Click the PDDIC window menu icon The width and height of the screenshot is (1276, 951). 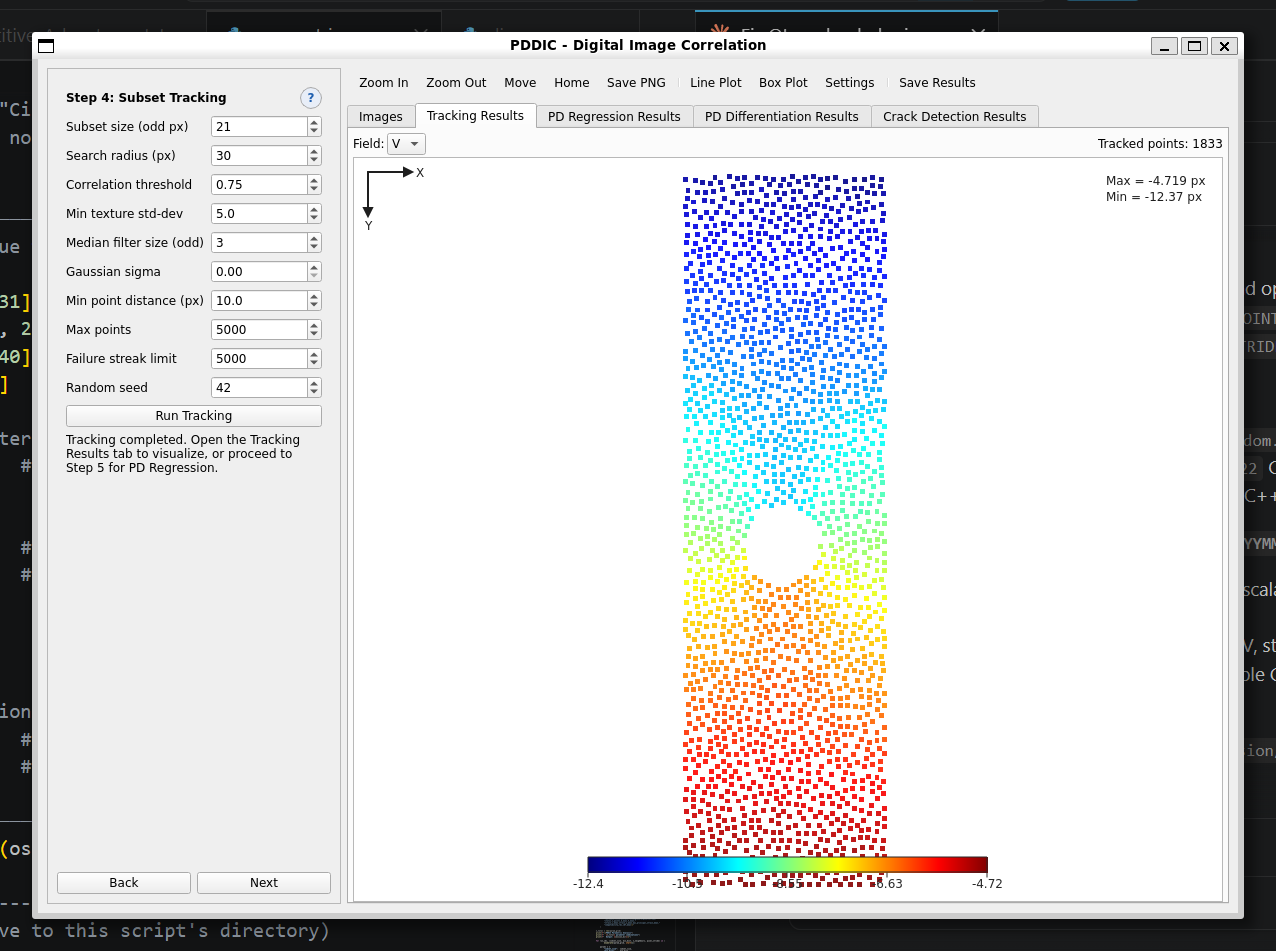(x=46, y=46)
